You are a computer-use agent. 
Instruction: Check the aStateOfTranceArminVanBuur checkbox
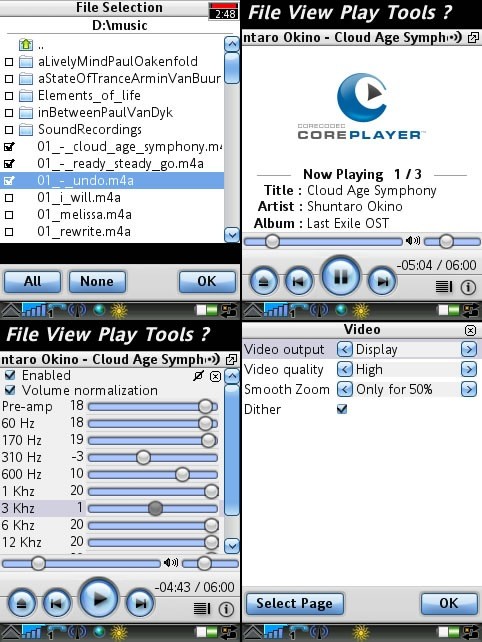9,79
